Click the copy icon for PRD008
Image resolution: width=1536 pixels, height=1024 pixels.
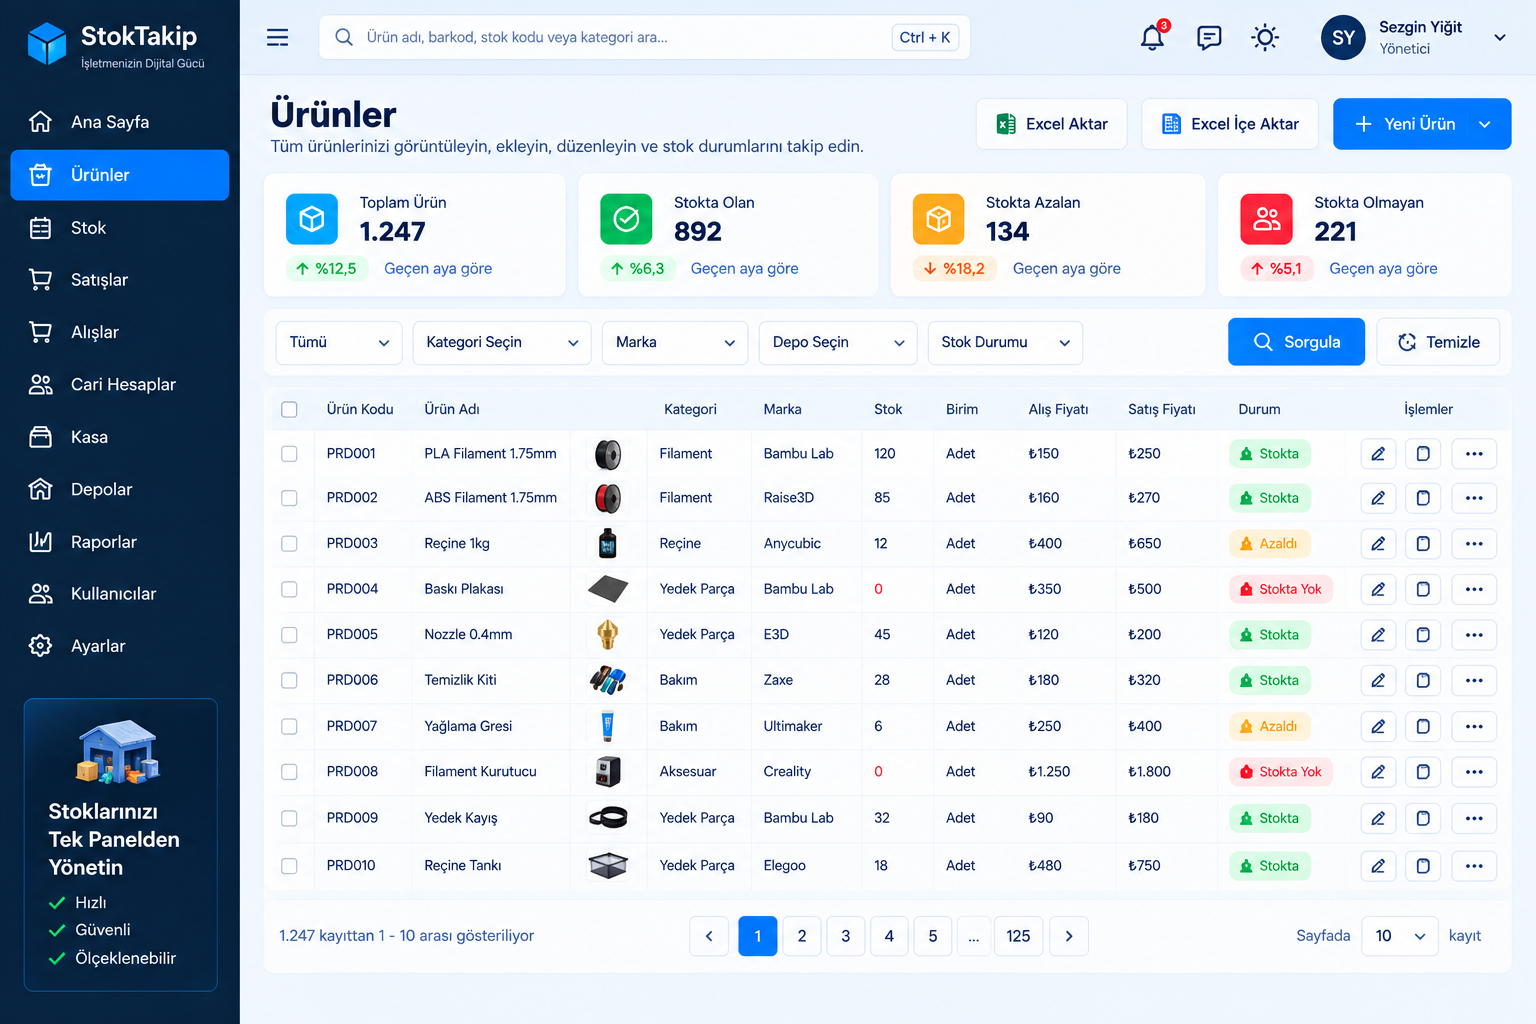point(1423,772)
